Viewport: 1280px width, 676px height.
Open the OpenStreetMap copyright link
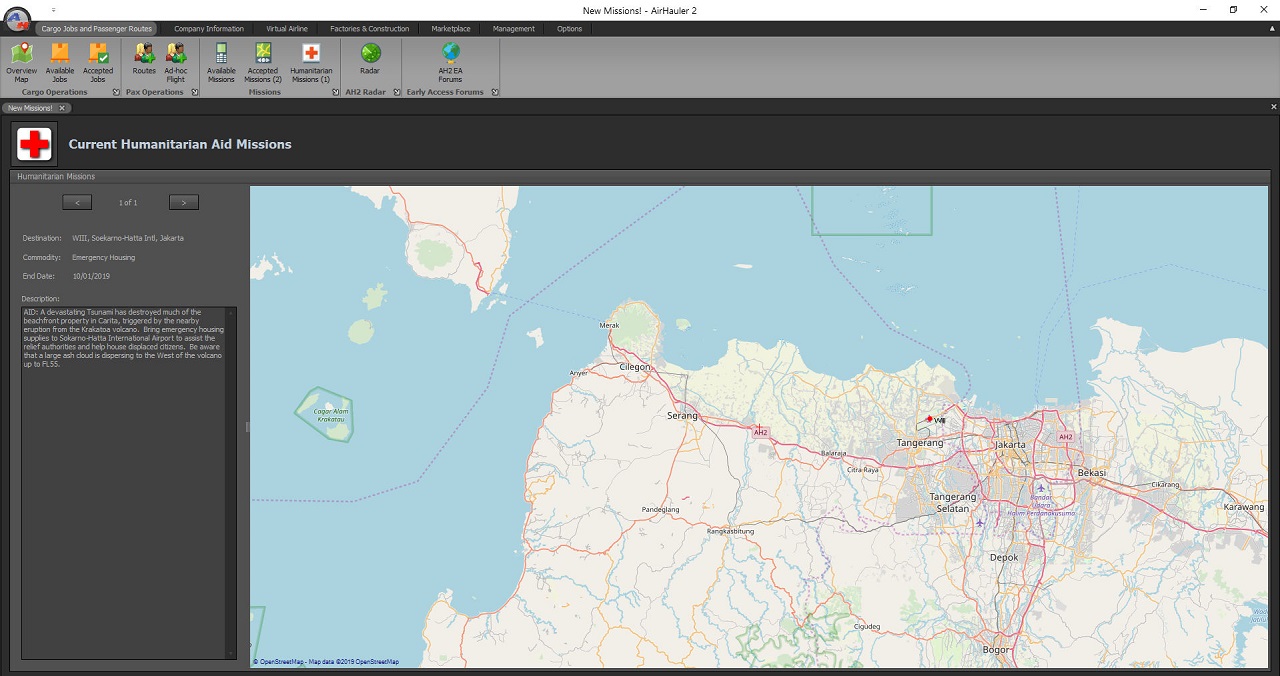coord(285,661)
